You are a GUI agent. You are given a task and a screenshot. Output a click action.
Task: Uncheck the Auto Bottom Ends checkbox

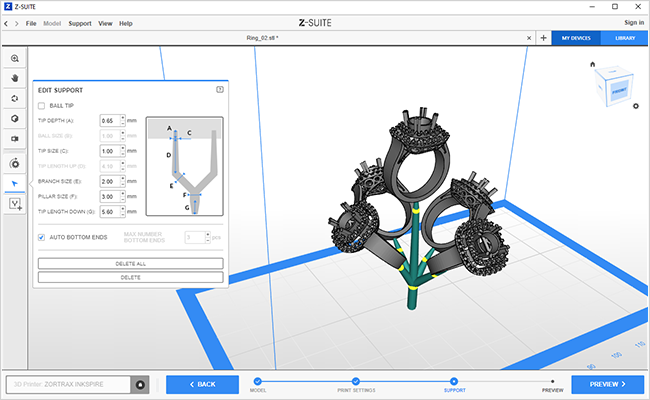41,238
